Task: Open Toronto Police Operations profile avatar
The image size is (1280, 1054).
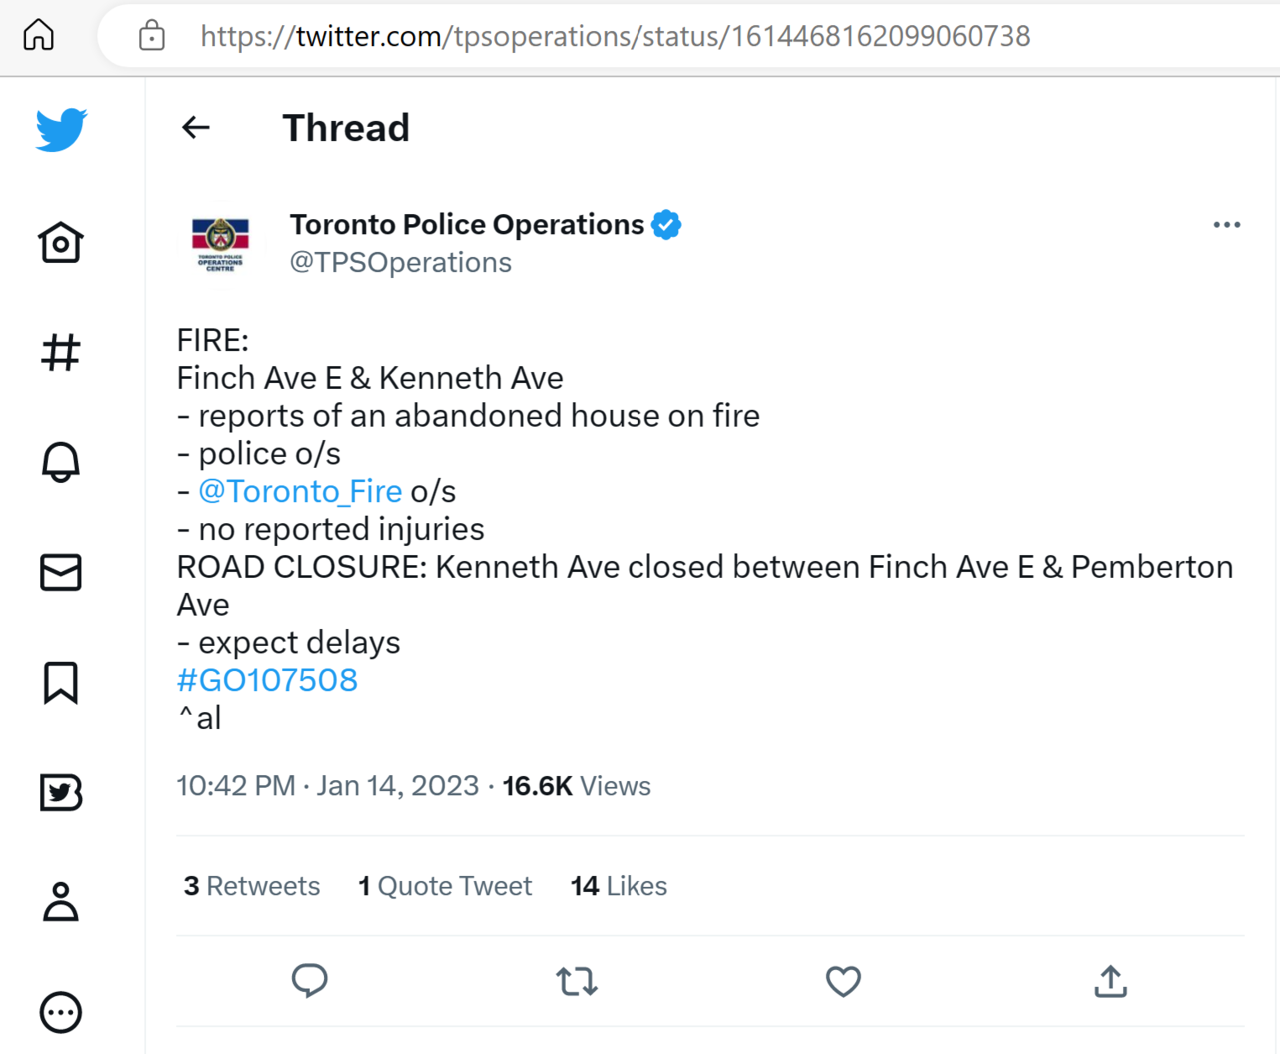Action: (x=221, y=243)
